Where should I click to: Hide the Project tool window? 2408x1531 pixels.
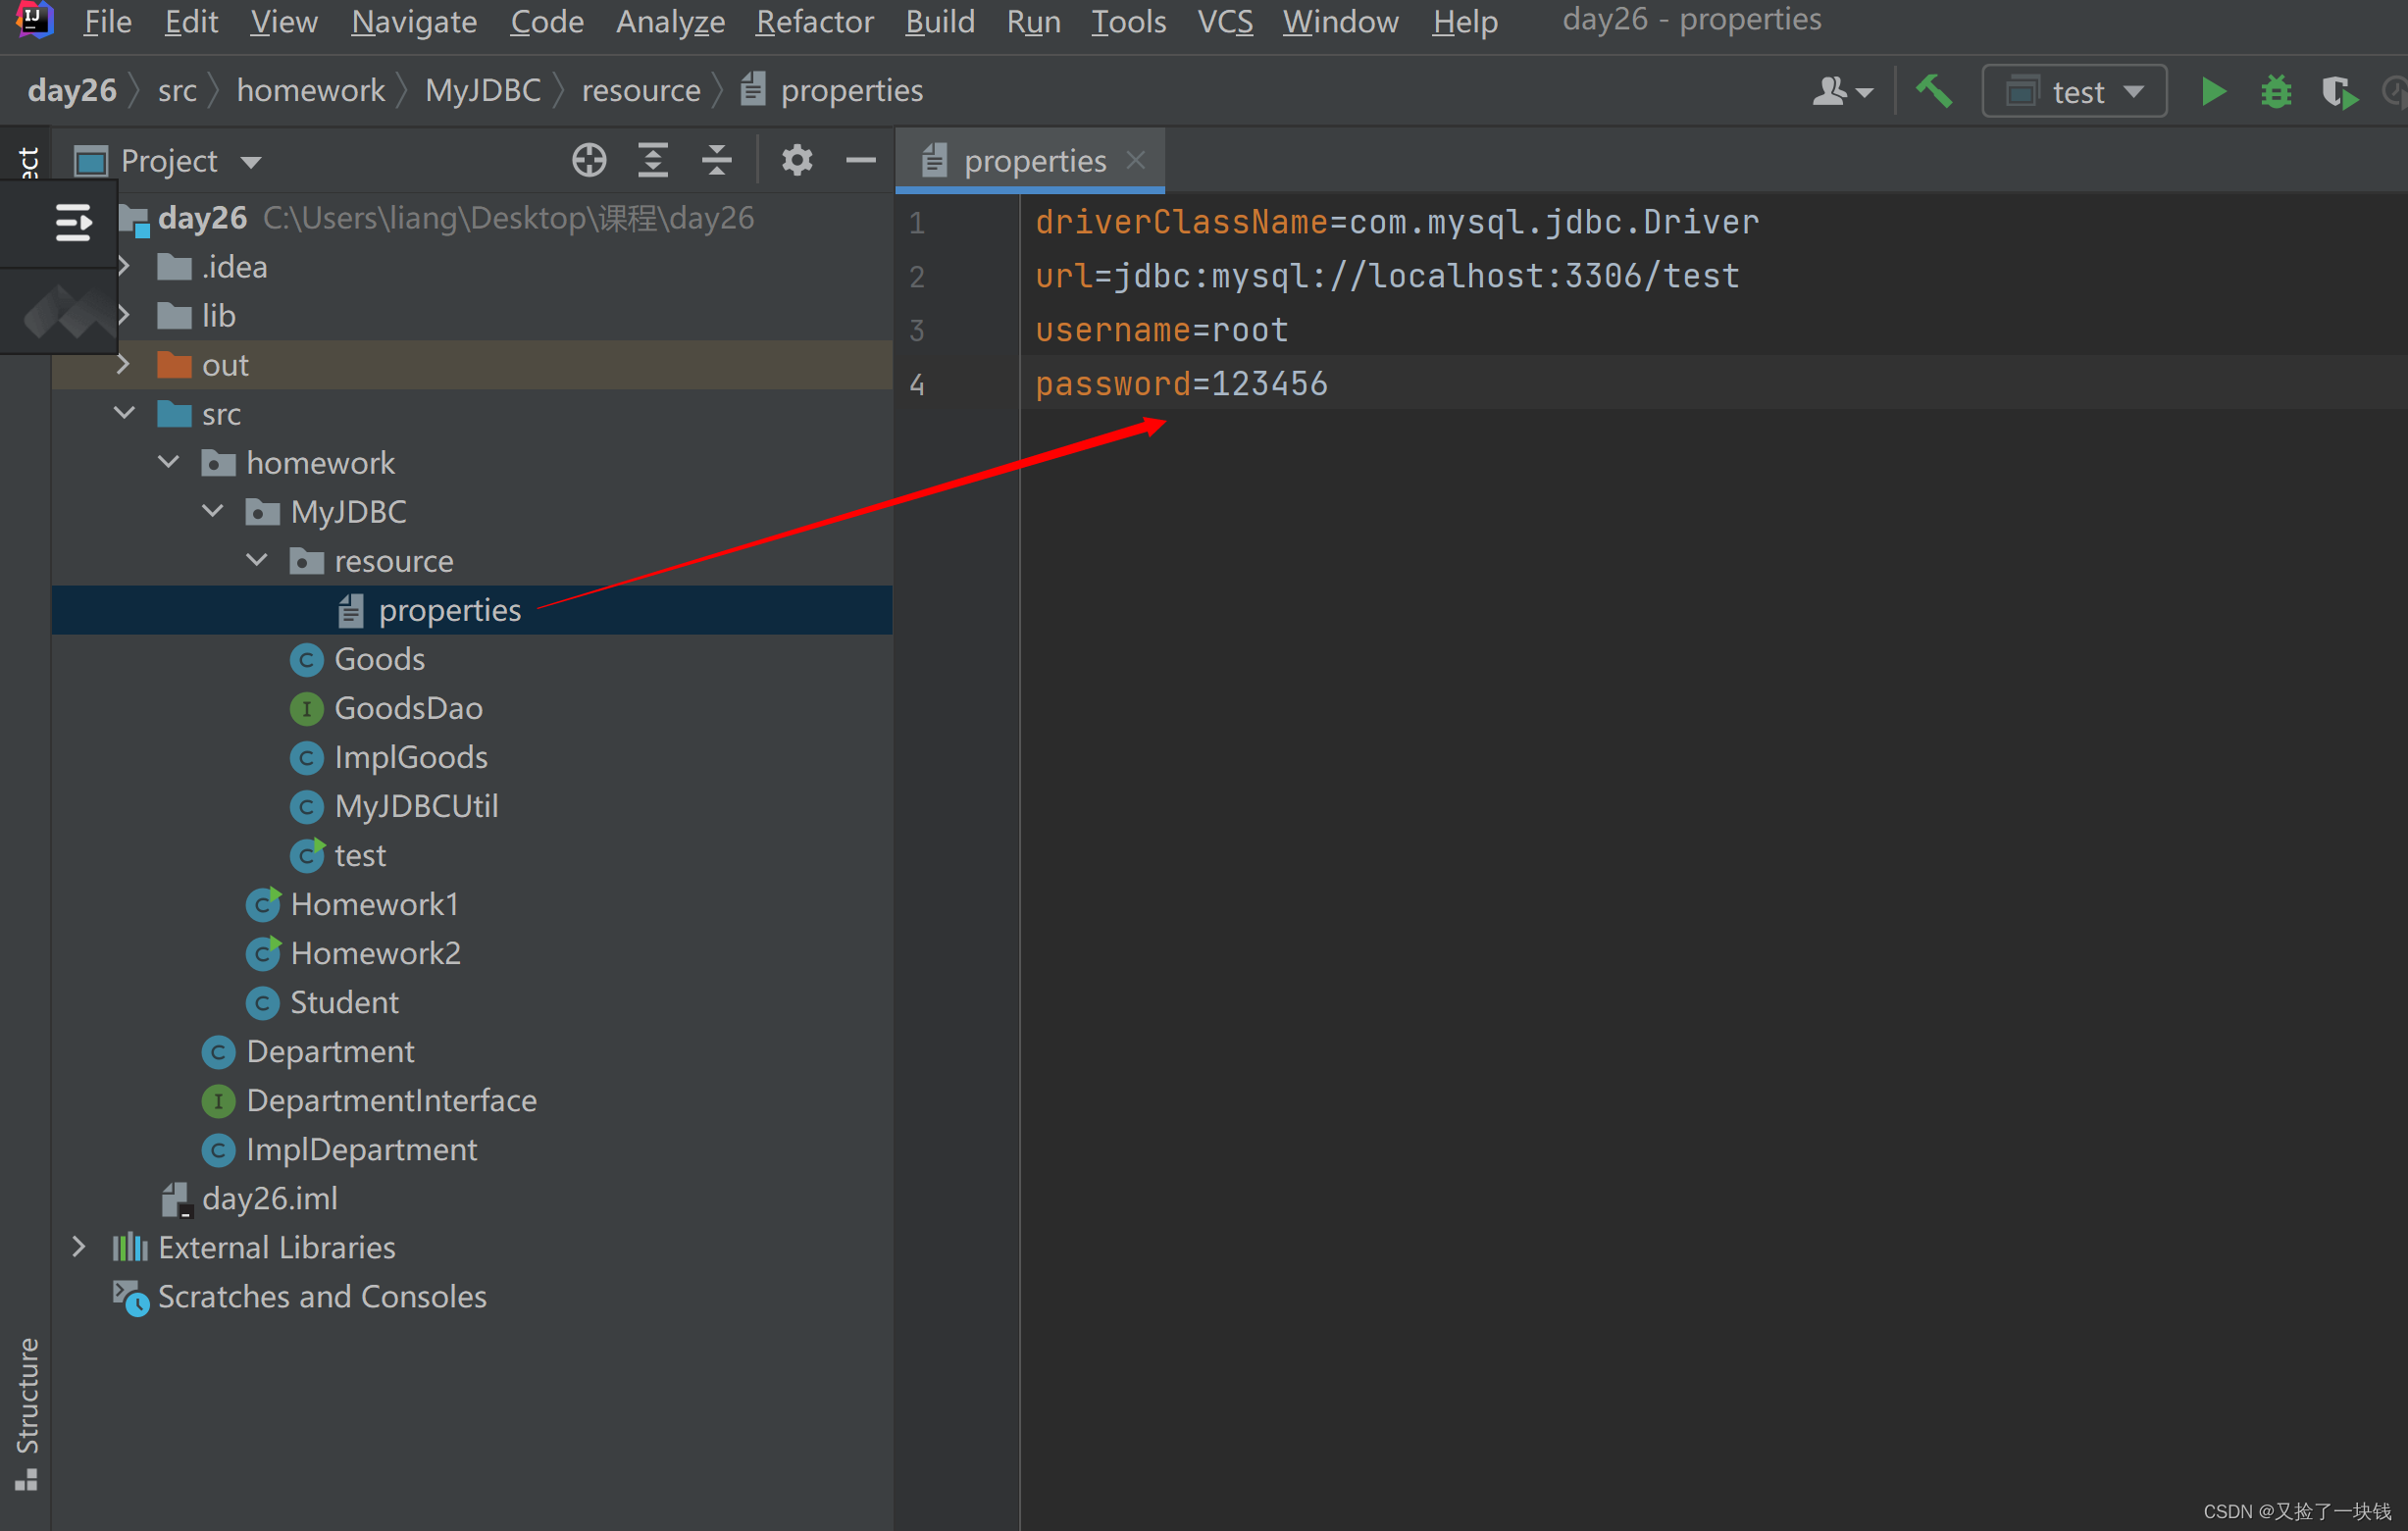click(860, 160)
